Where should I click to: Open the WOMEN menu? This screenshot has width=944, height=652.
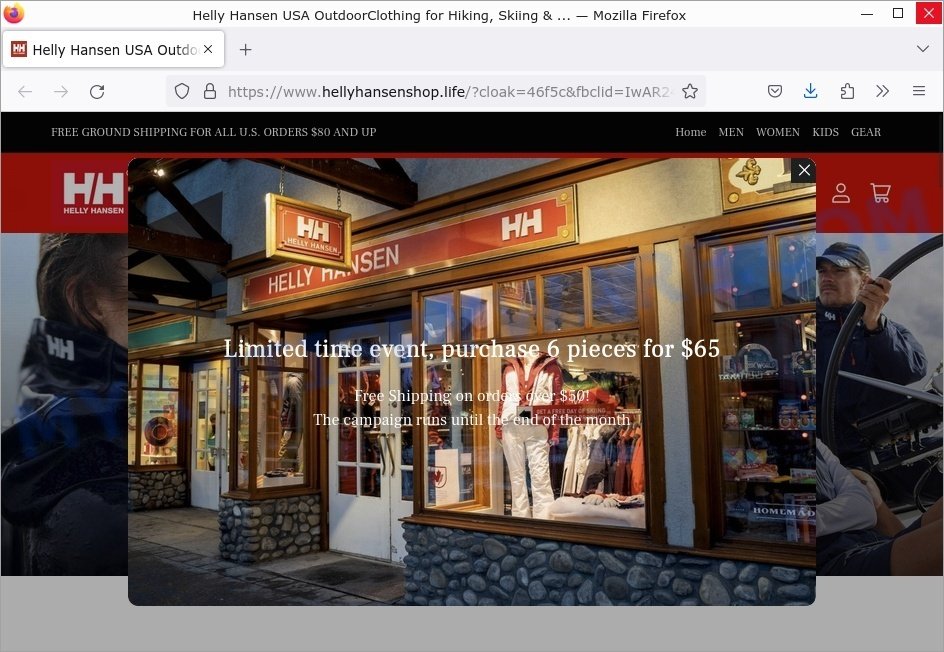click(778, 132)
